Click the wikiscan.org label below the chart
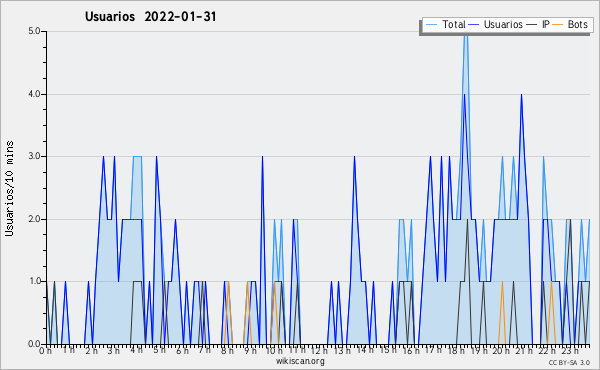 pyautogui.click(x=300, y=361)
